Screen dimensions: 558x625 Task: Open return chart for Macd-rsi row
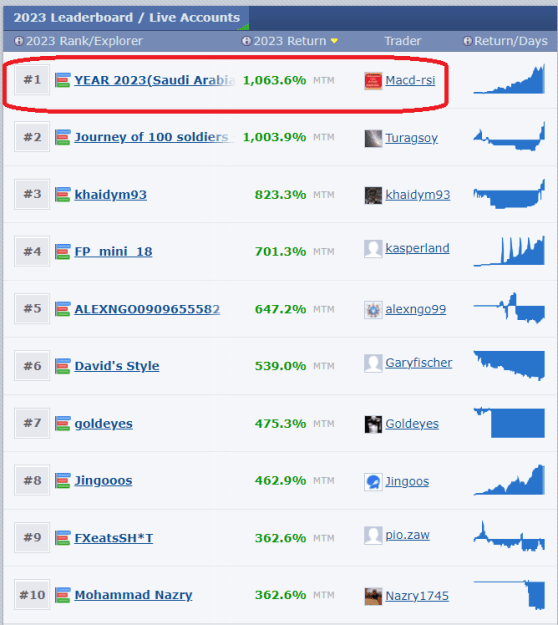[509, 79]
